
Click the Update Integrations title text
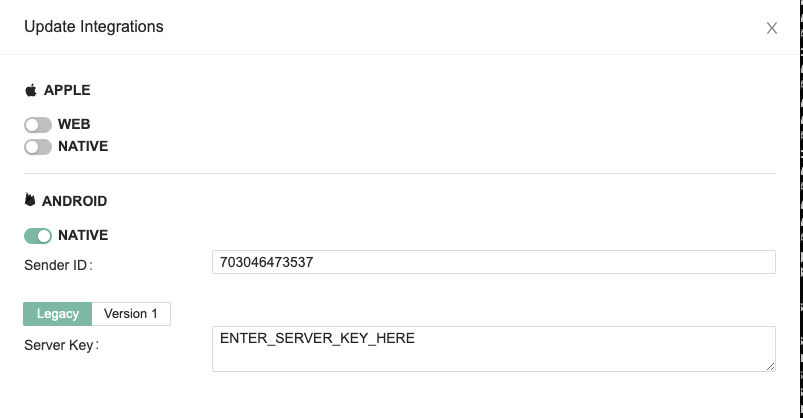[94, 27]
